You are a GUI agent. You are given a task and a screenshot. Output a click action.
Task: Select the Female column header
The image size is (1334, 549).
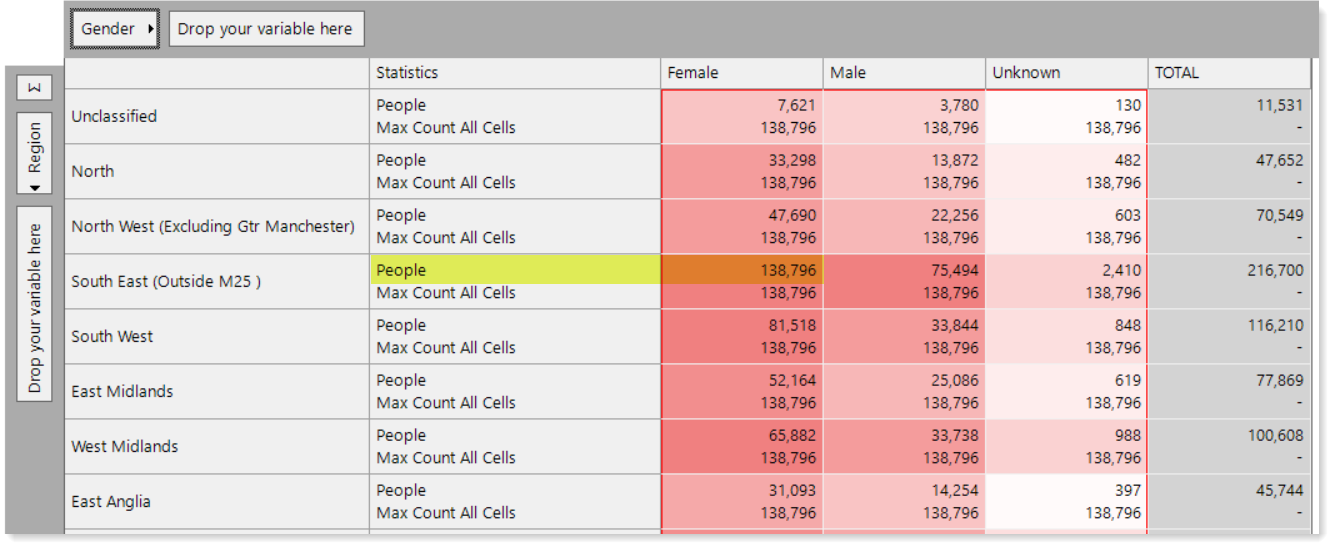pyautogui.click(x=741, y=73)
